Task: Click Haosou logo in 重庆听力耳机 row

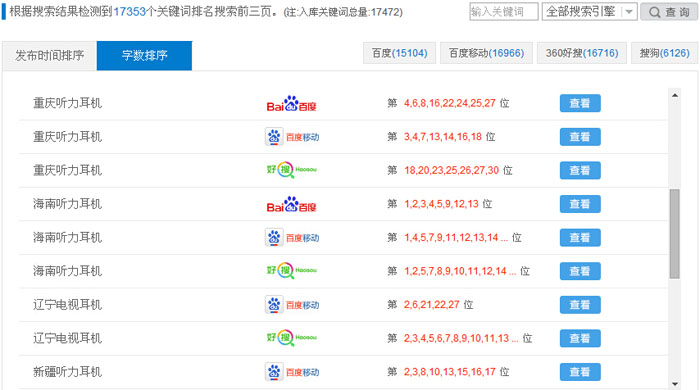Action: [292, 170]
